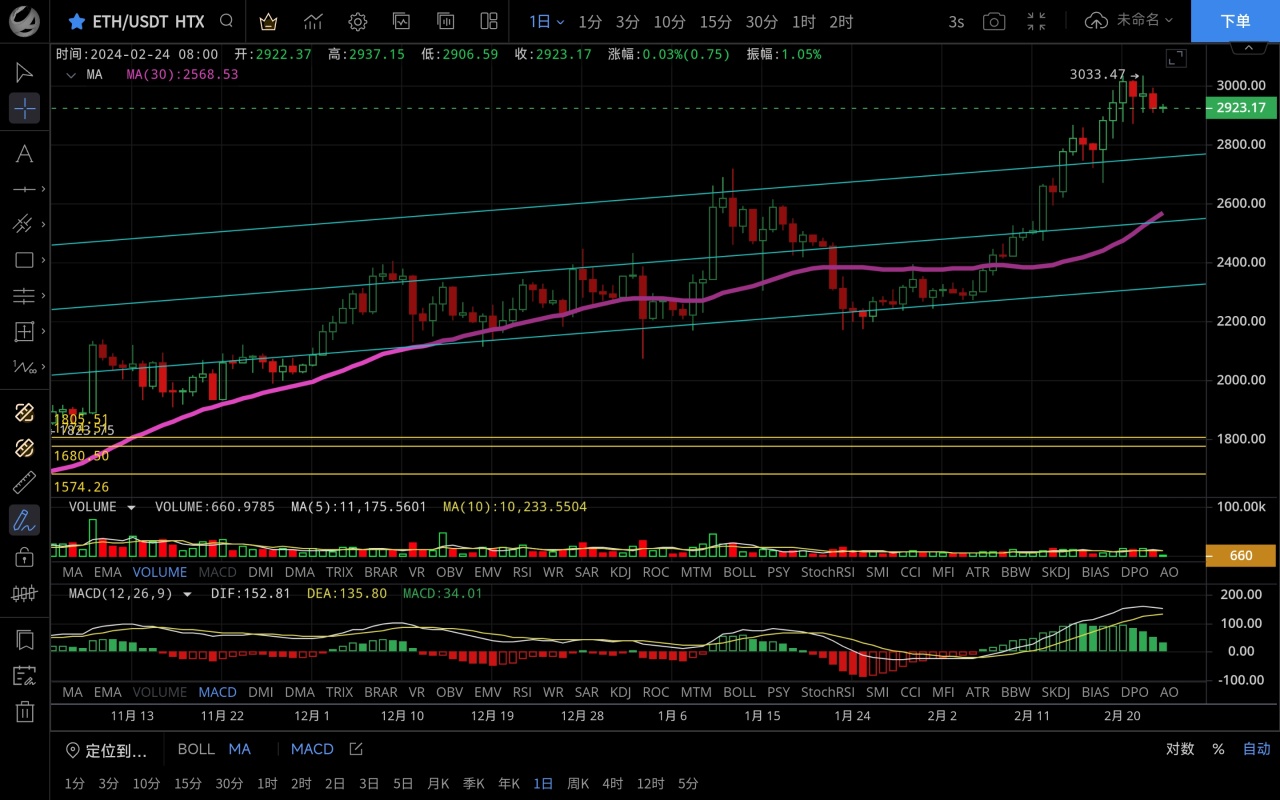
Task: Toggle ETH/USDT favorite star
Action: [x=76, y=21]
